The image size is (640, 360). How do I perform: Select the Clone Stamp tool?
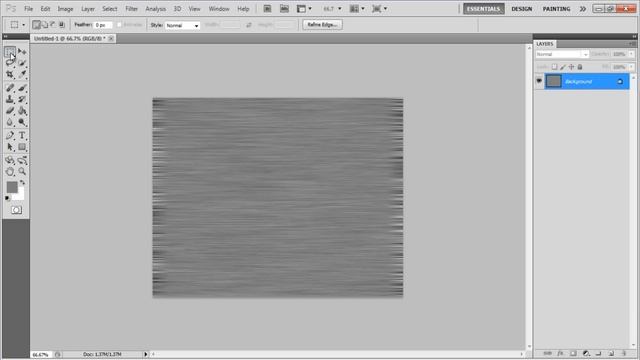pyautogui.click(x=10, y=99)
